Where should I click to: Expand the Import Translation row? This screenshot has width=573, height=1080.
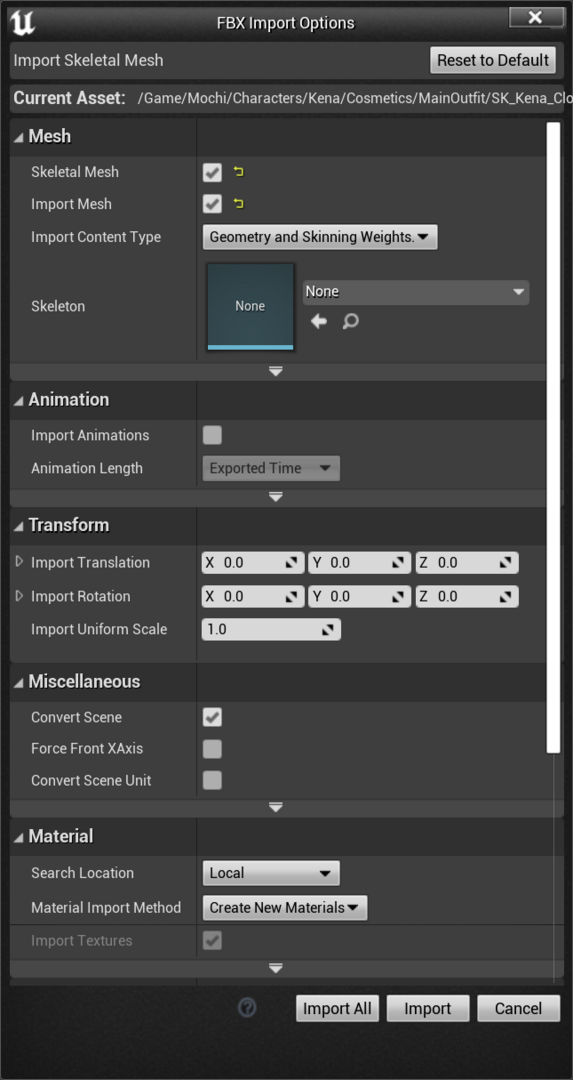click(x=19, y=562)
